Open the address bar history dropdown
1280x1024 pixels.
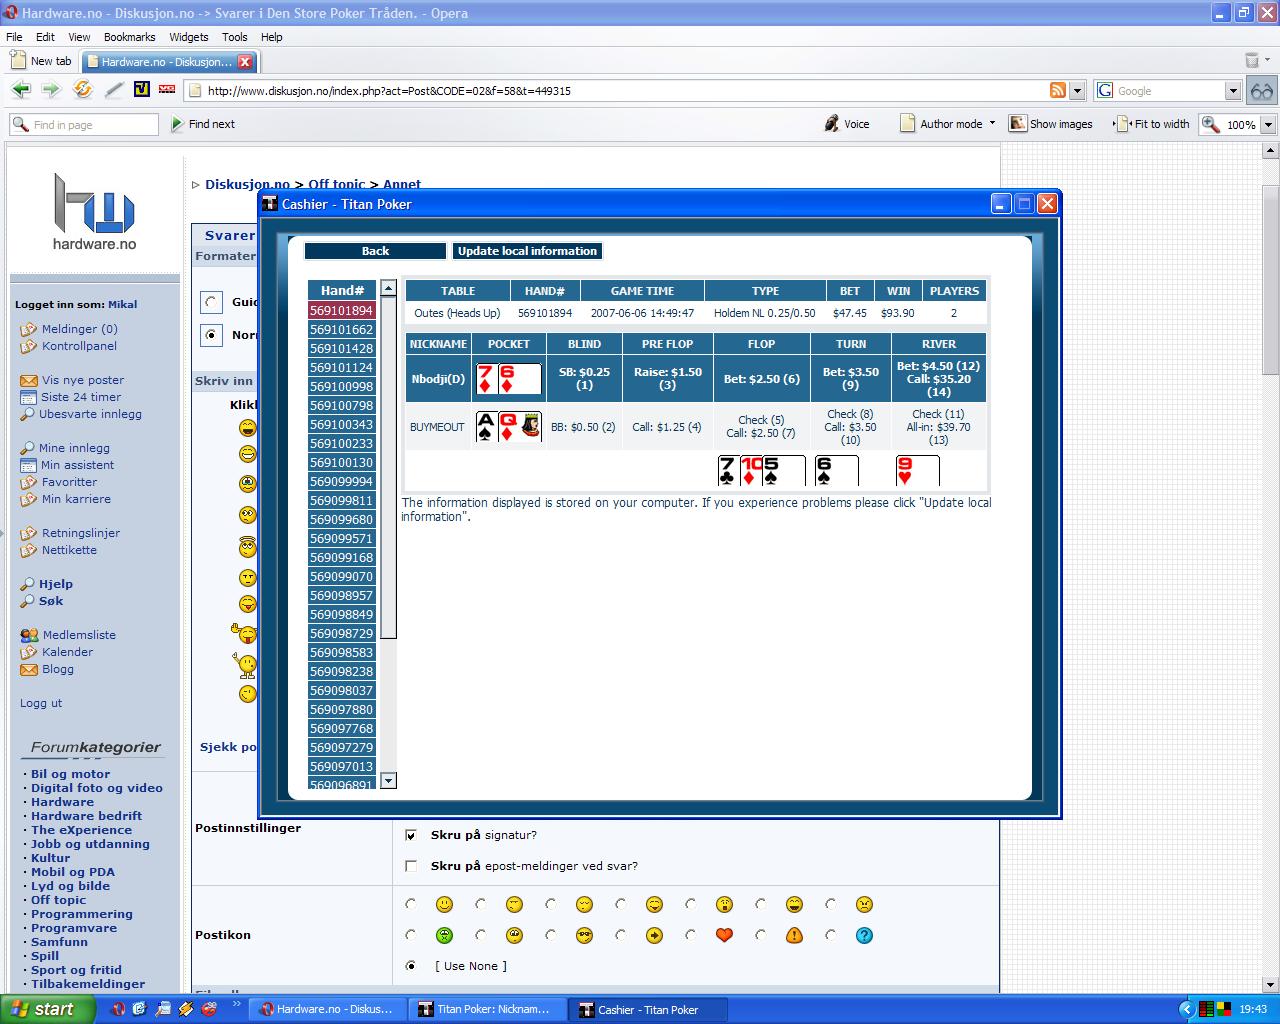(1077, 90)
